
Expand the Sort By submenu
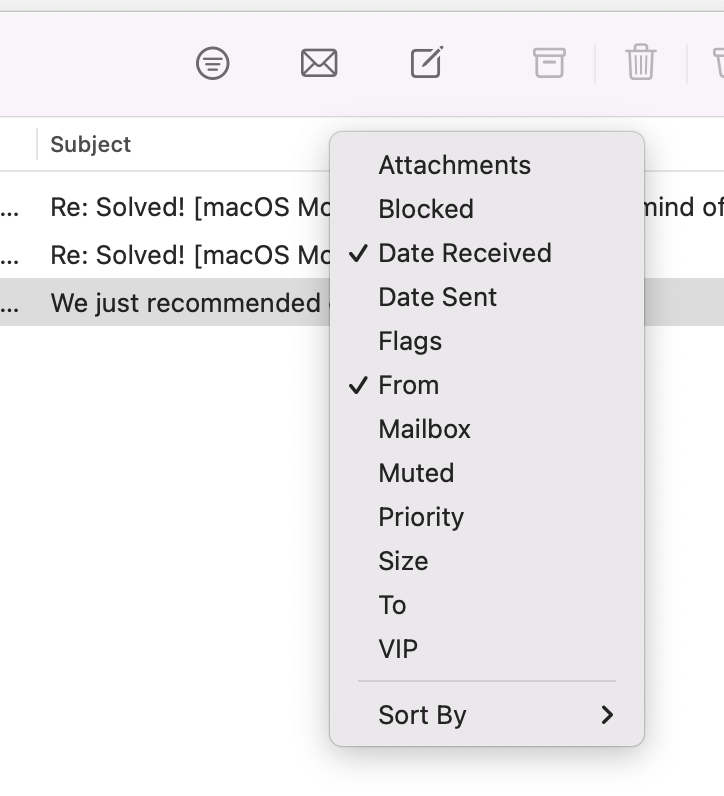click(x=486, y=715)
